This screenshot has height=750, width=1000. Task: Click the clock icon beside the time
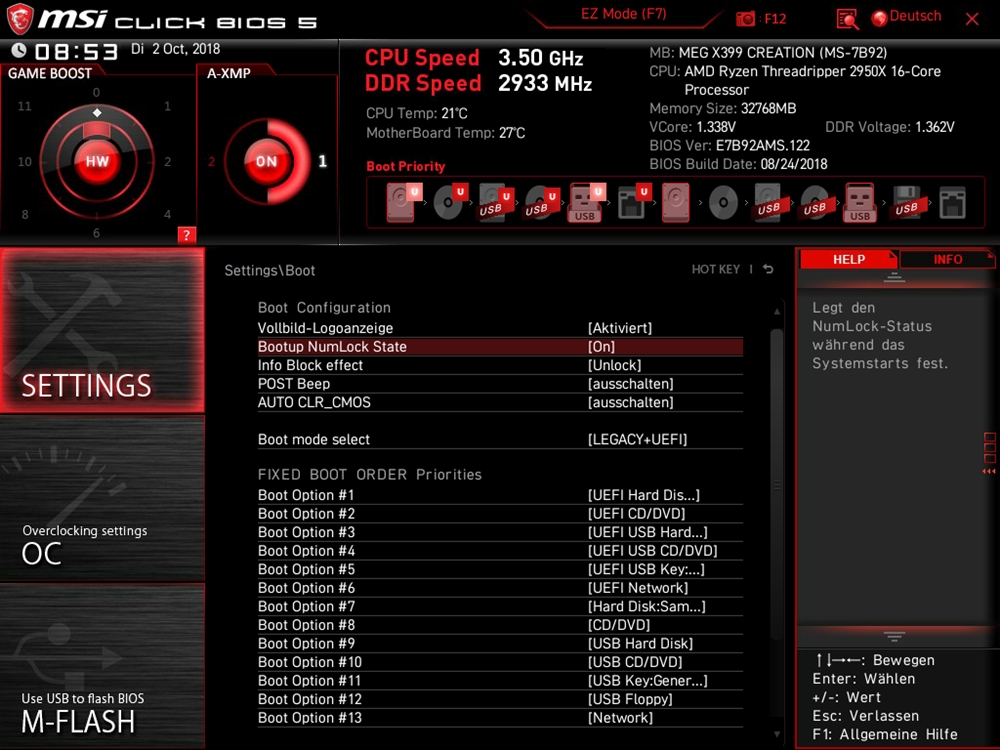coord(18,50)
